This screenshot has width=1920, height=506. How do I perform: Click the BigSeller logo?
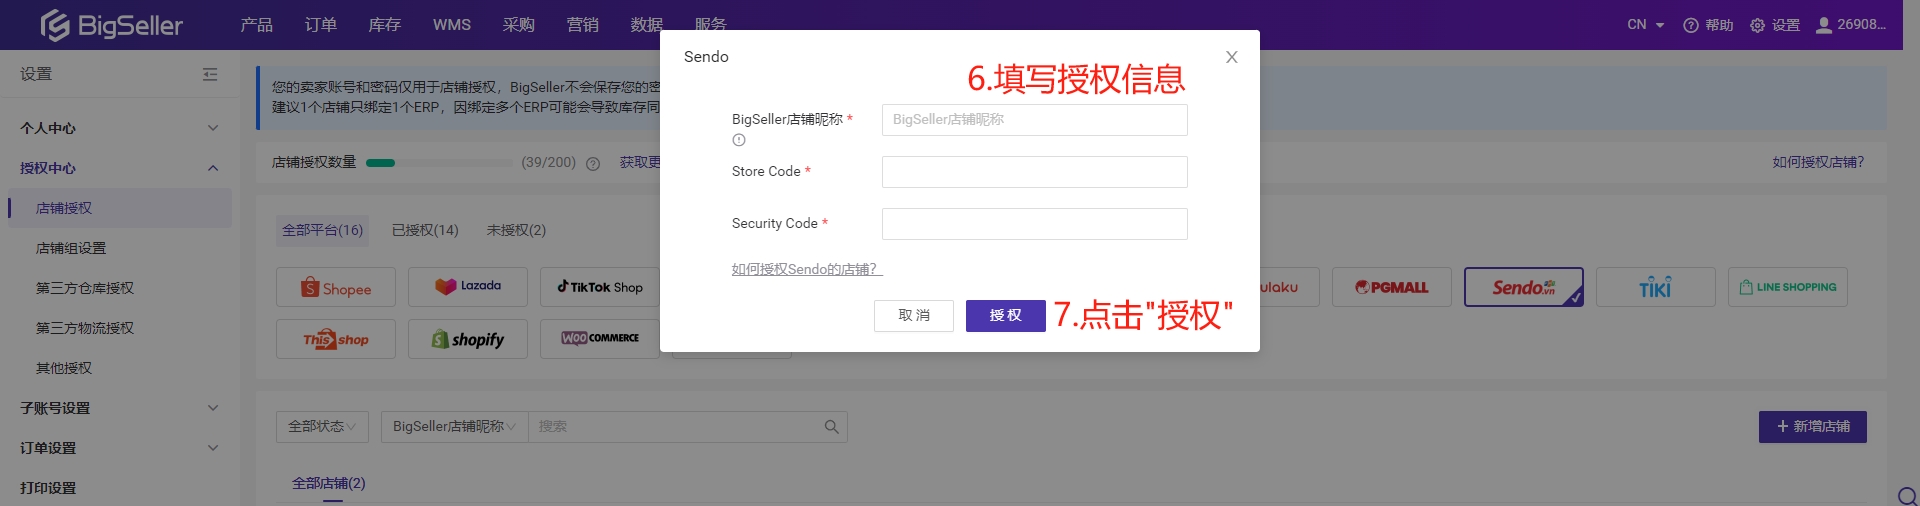111,25
